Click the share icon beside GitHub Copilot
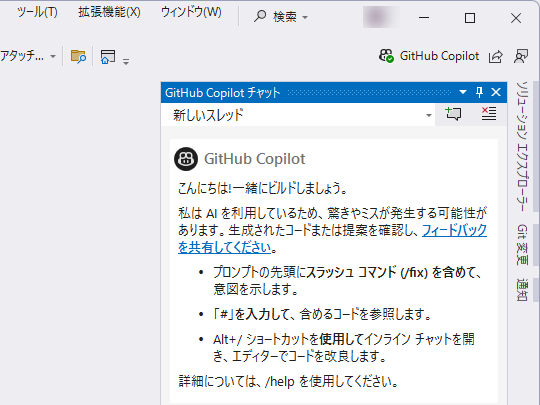The width and height of the screenshot is (540, 405). 496,56
